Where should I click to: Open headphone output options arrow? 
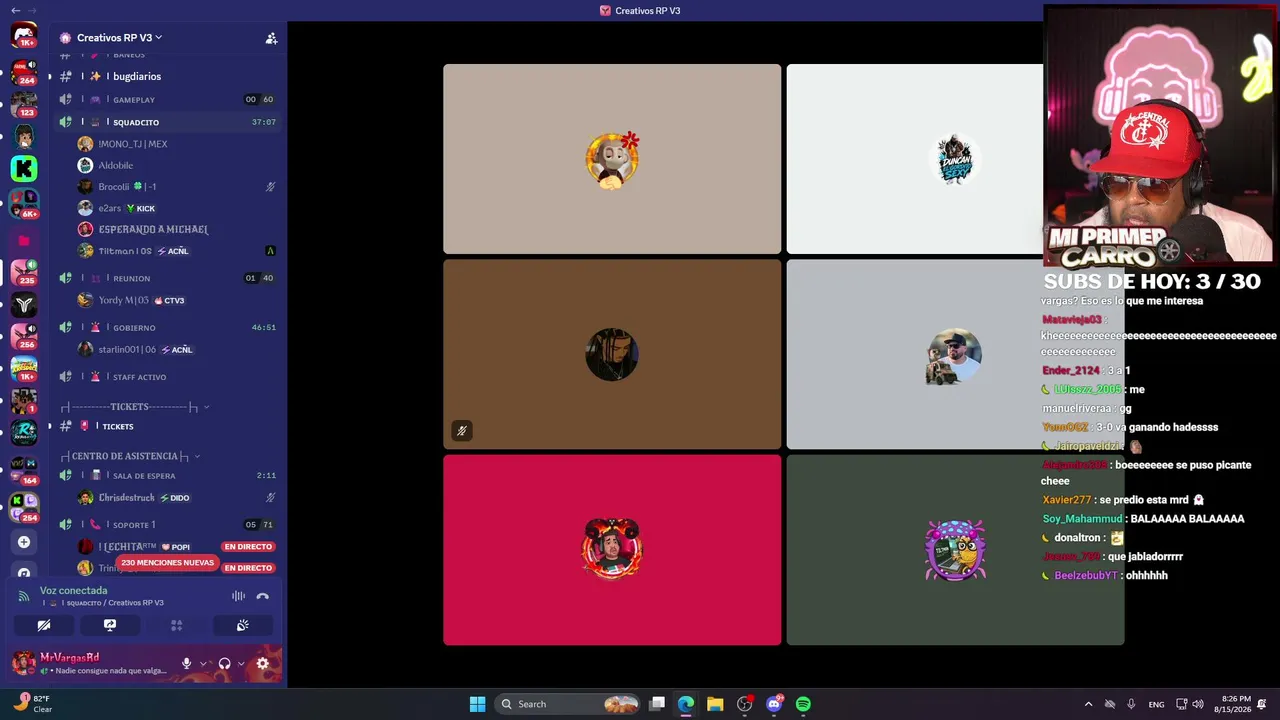[x=241, y=663]
